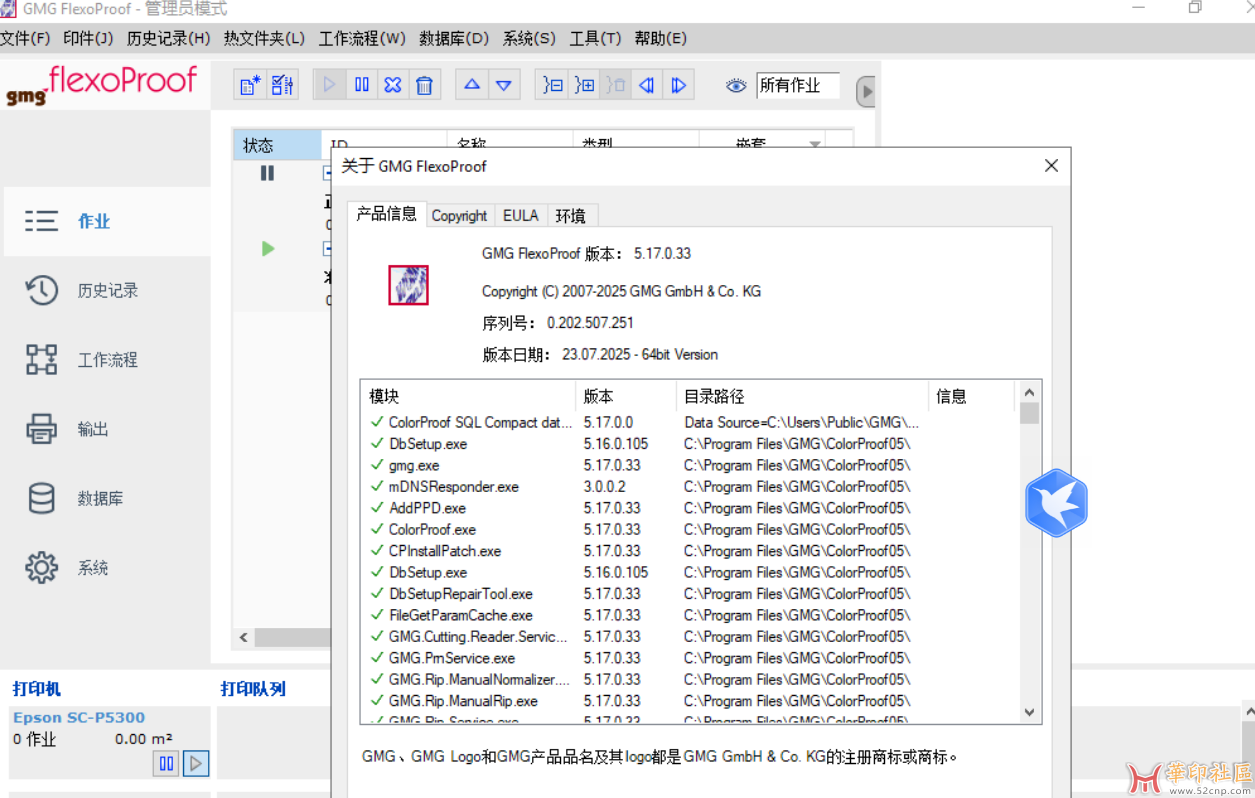Click the right-pointing arrow toolbar icon
The height and width of the screenshot is (798, 1255).
point(679,85)
